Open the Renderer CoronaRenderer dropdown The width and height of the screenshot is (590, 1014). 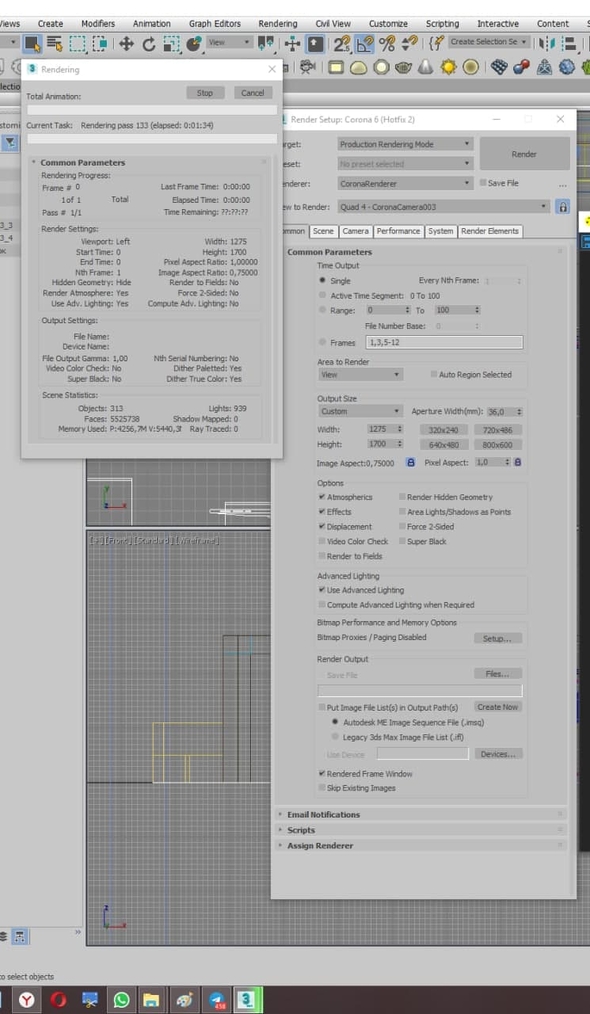click(x=405, y=184)
